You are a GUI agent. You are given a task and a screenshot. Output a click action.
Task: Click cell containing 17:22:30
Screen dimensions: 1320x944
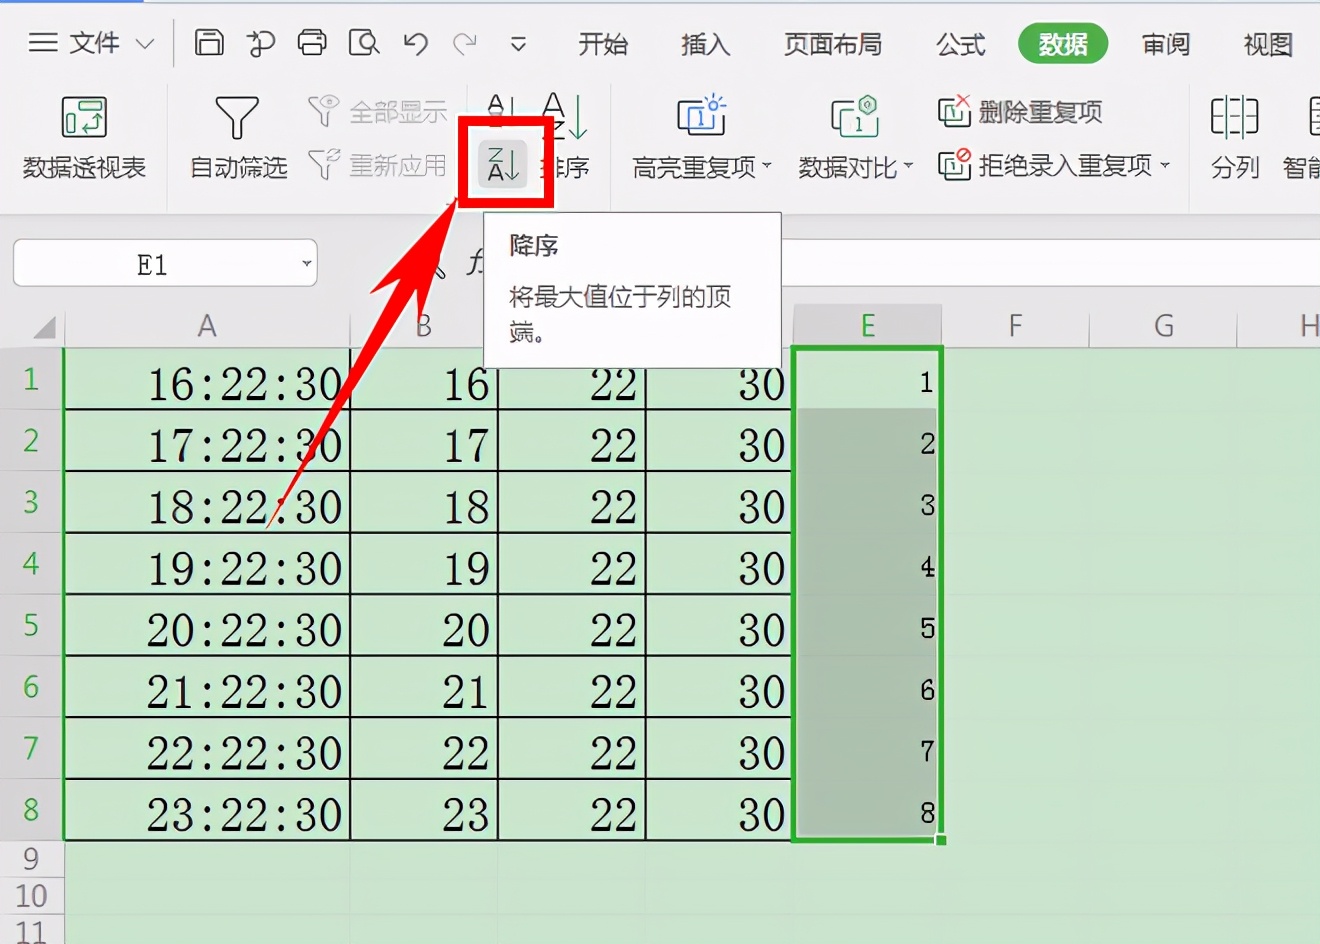(207, 441)
